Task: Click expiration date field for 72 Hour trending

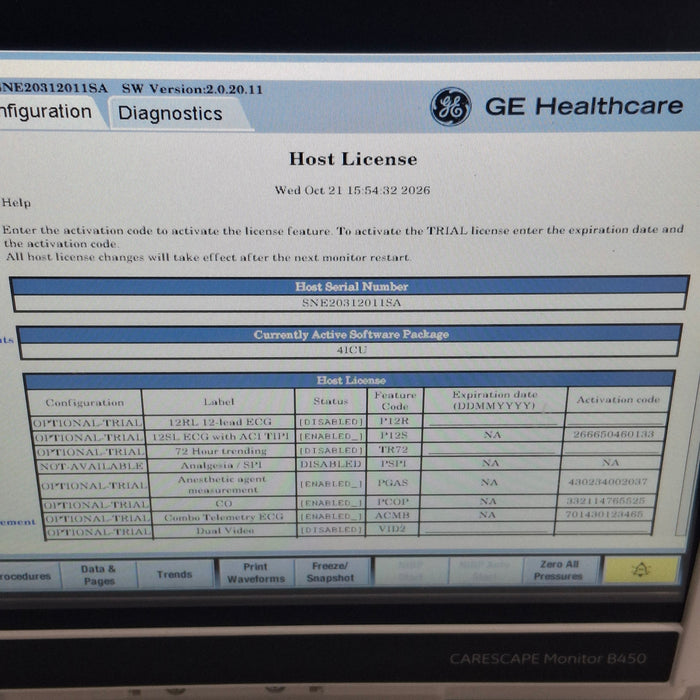Action: (x=491, y=449)
